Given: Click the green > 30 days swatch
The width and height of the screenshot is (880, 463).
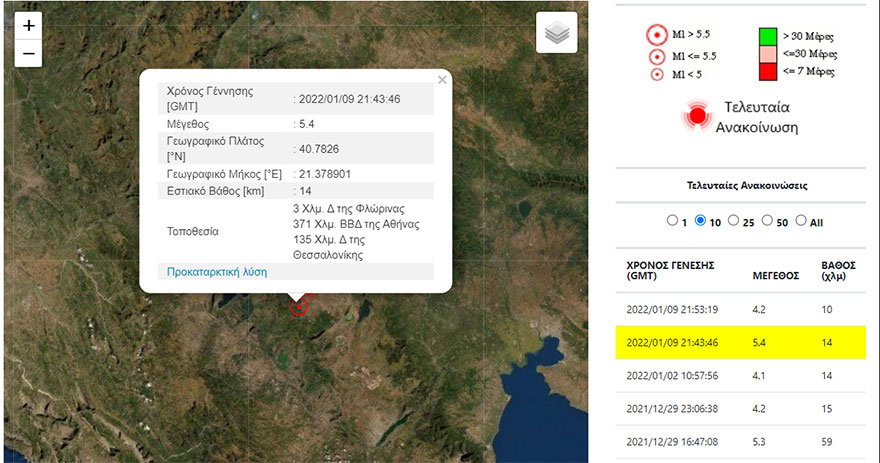Looking at the screenshot, I should point(770,36).
